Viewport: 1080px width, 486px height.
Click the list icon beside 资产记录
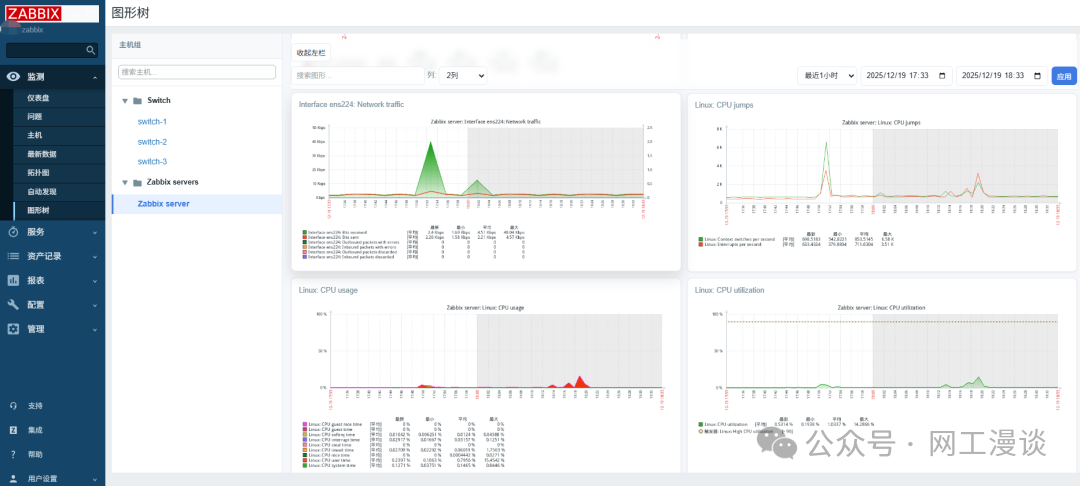(13, 256)
